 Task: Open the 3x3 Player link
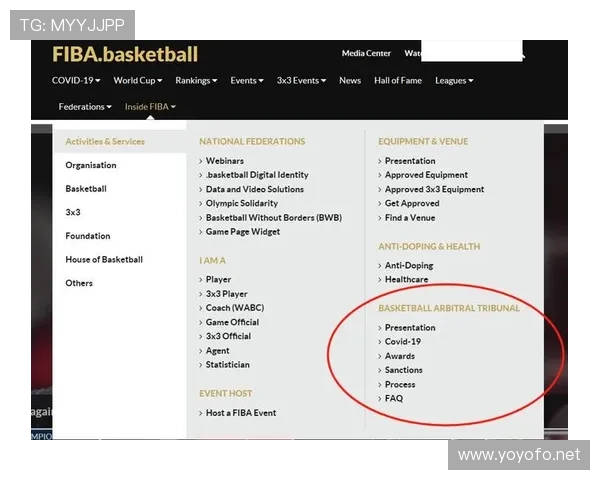click(x=227, y=294)
